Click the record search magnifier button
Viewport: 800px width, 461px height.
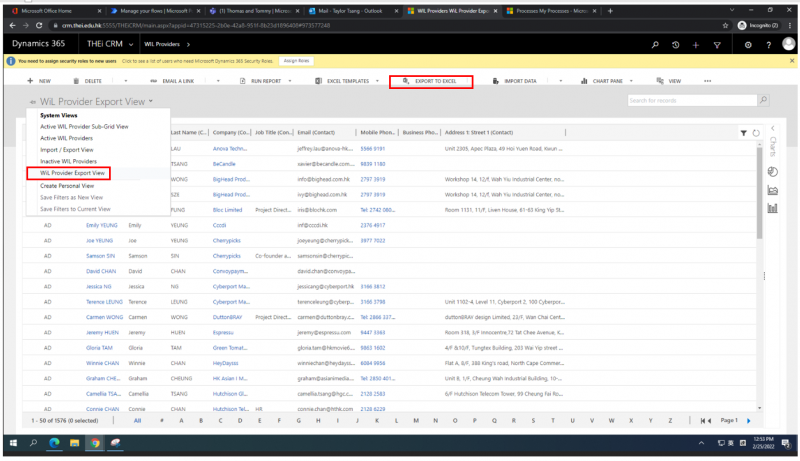pyautogui.click(x=763, y=100)
